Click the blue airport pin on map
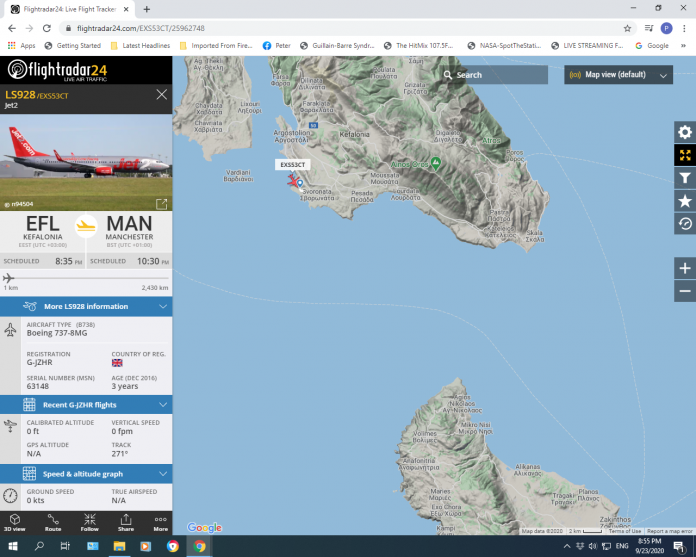Screen dimensions: 696x557 pos(301,183)
